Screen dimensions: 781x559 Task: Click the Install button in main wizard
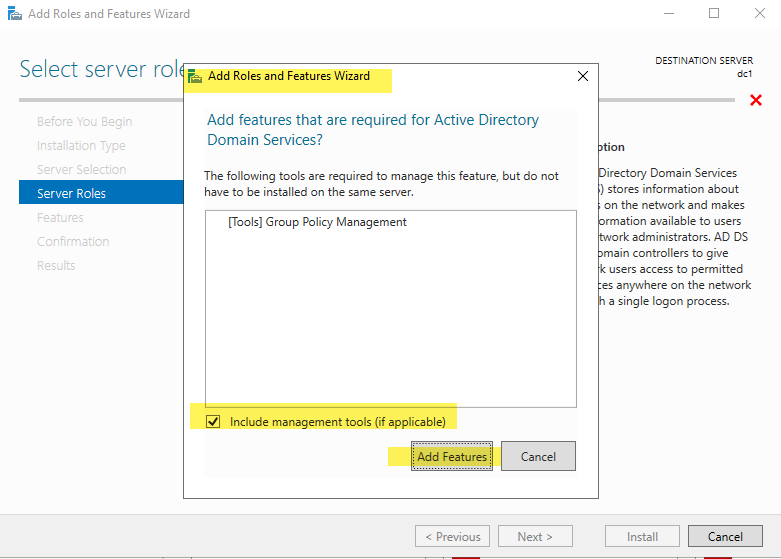(642, 536)
